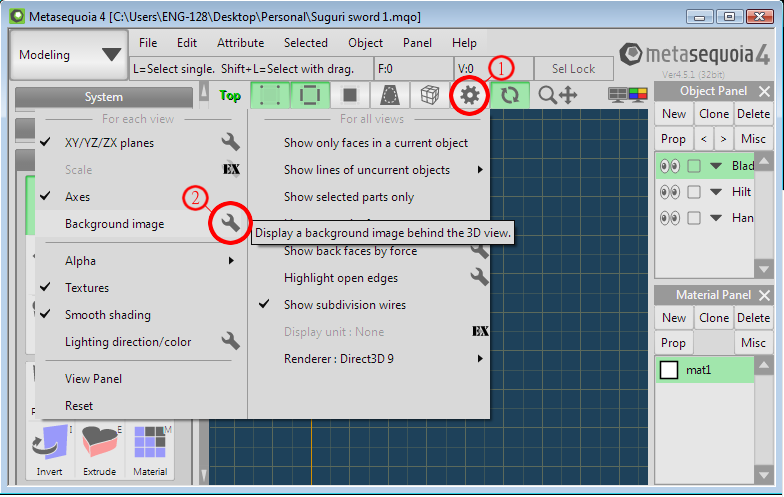Click wrench next to Background image
784x497 pixels.
coord(230,223)
